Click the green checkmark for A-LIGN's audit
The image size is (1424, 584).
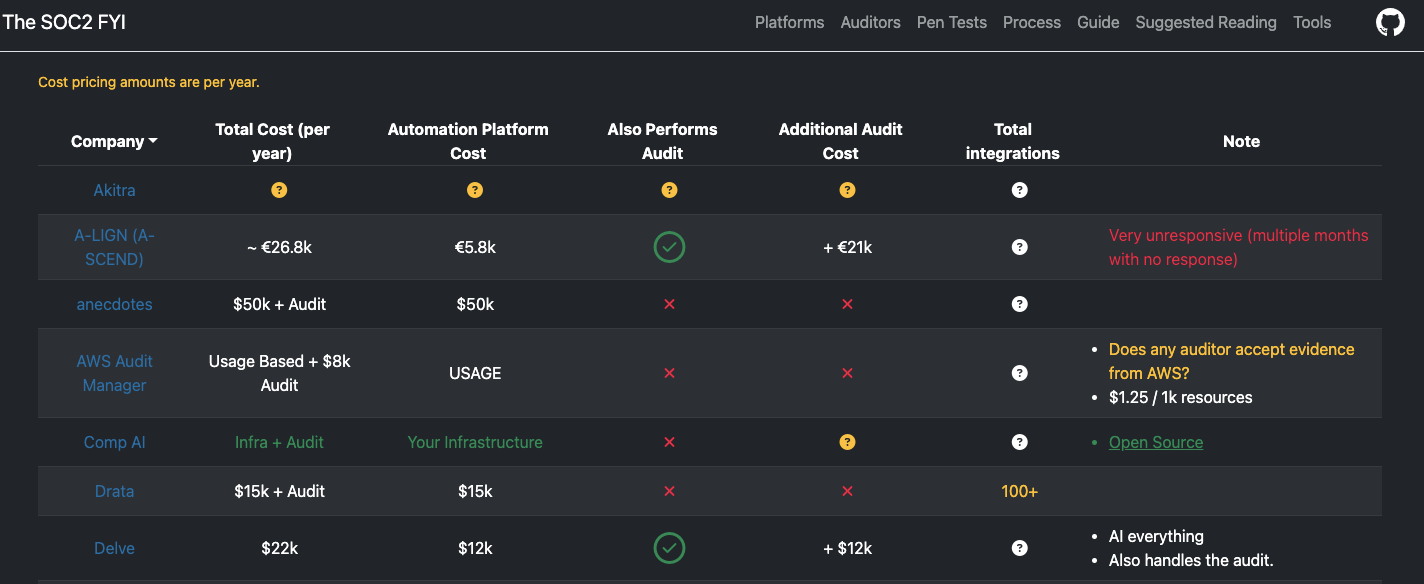669,247
